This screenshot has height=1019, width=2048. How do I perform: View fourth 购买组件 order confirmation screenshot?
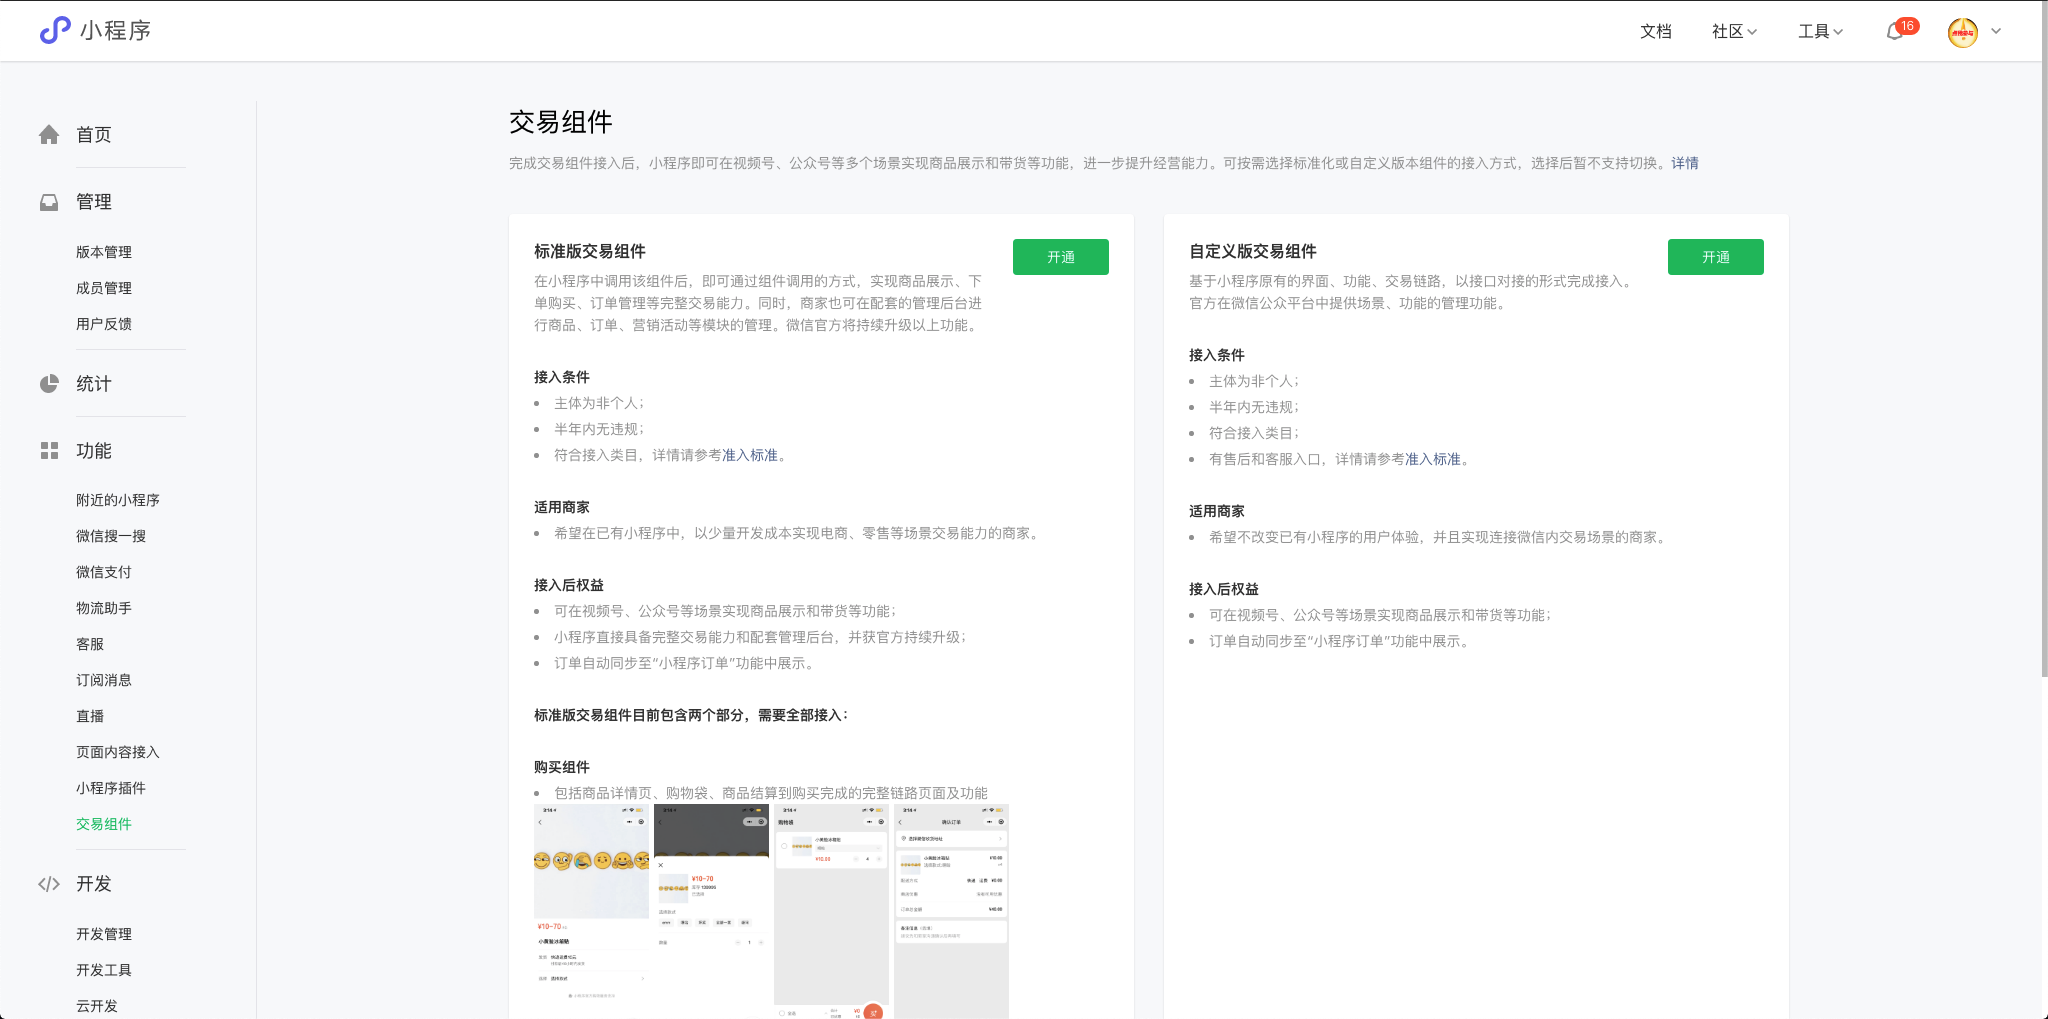[x=952, y=911]
